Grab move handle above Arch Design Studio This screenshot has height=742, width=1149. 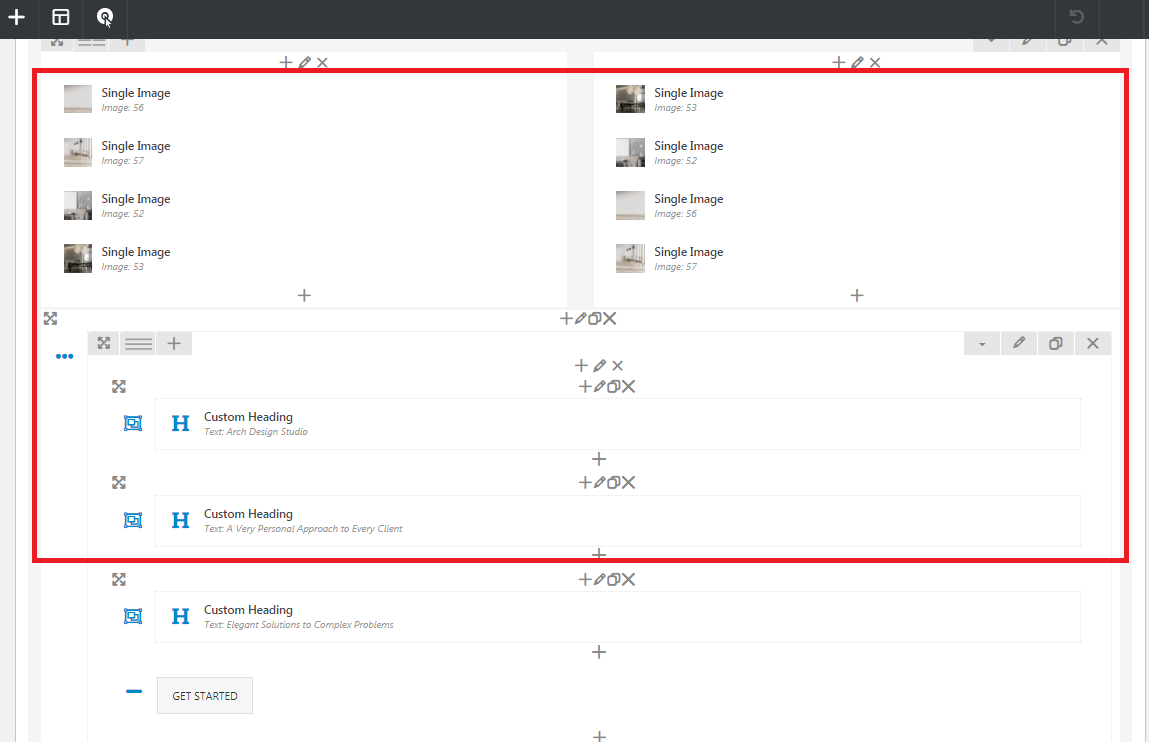pos(119,387)
